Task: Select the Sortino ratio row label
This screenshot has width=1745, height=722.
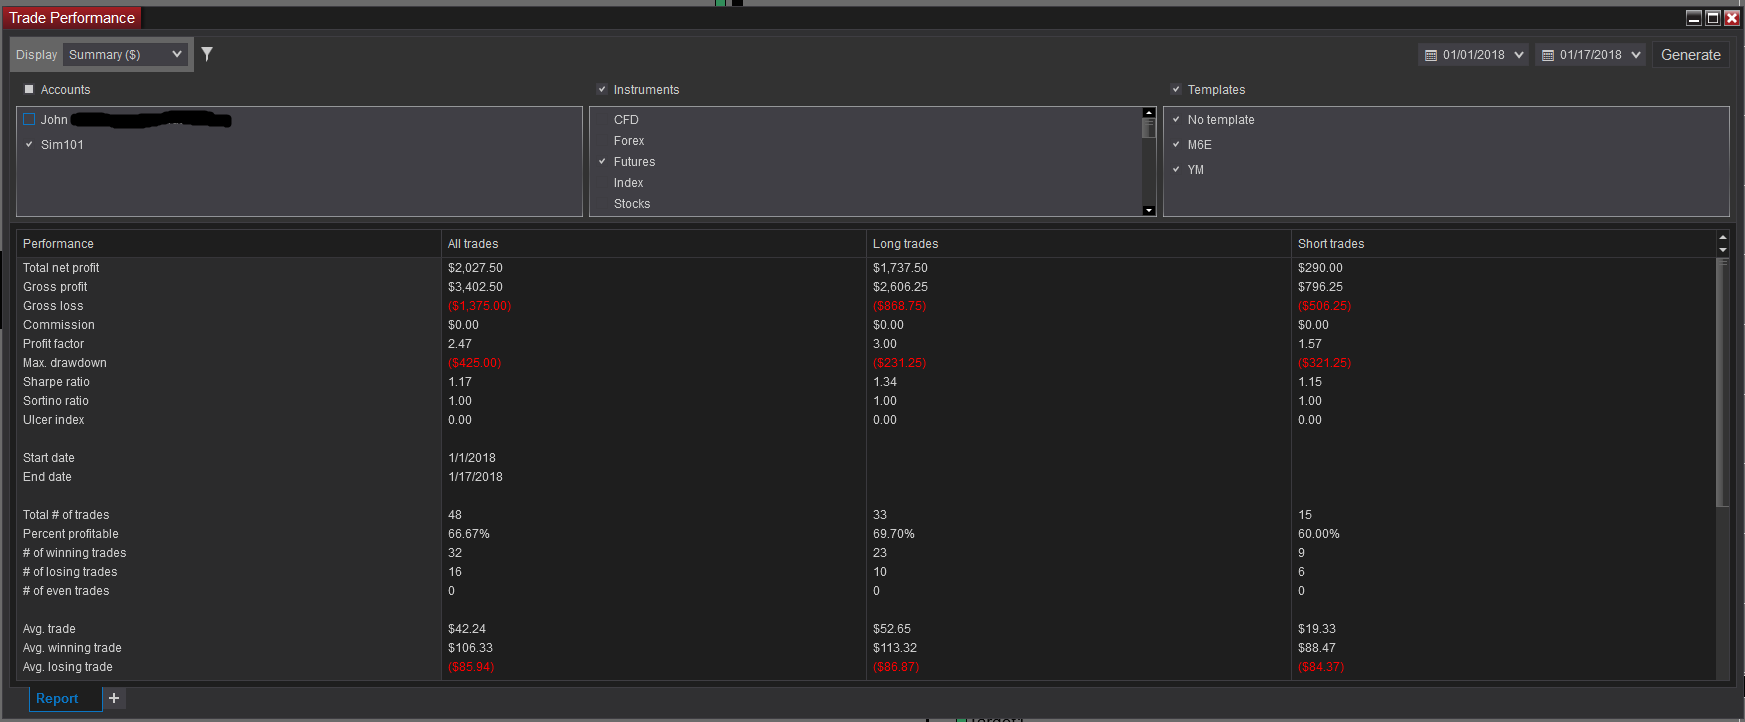Action: coord(56,401)
